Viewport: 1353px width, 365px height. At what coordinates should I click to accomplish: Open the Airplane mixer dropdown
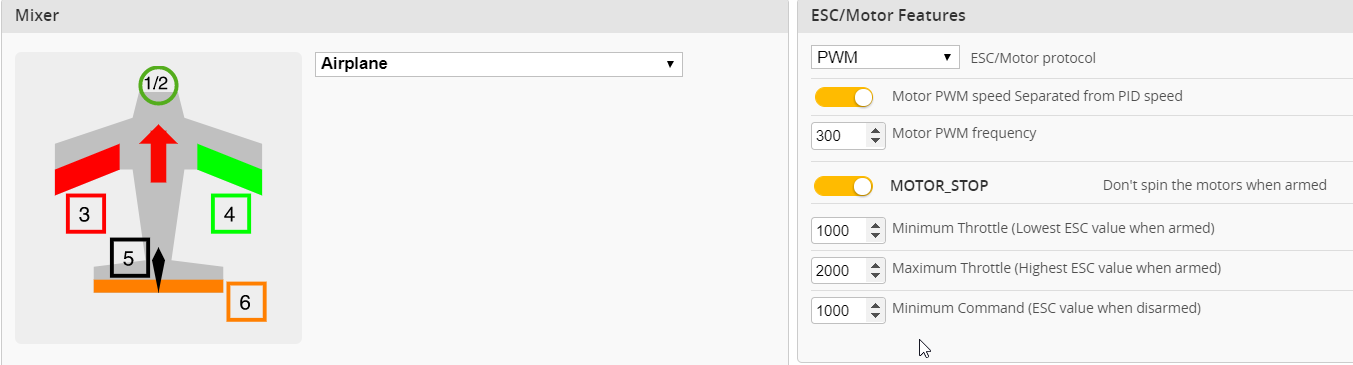click(x=499, y=64)
